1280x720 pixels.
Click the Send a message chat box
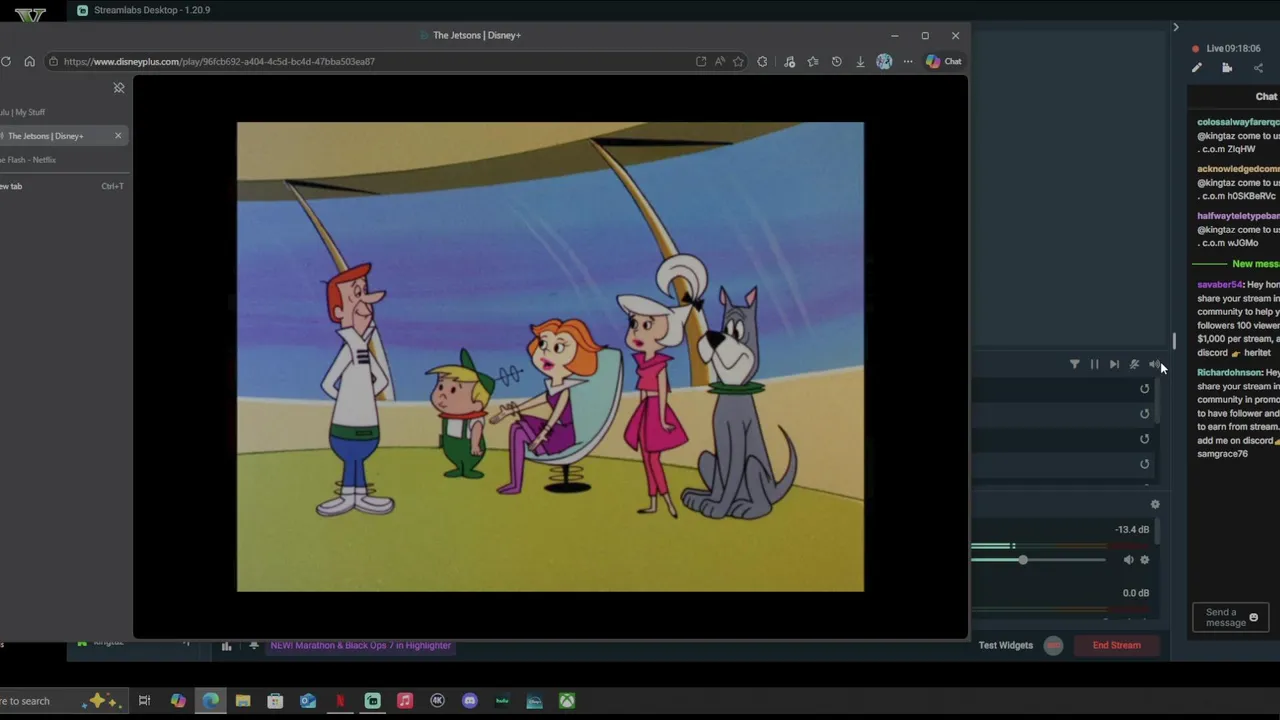(1231, 618)
